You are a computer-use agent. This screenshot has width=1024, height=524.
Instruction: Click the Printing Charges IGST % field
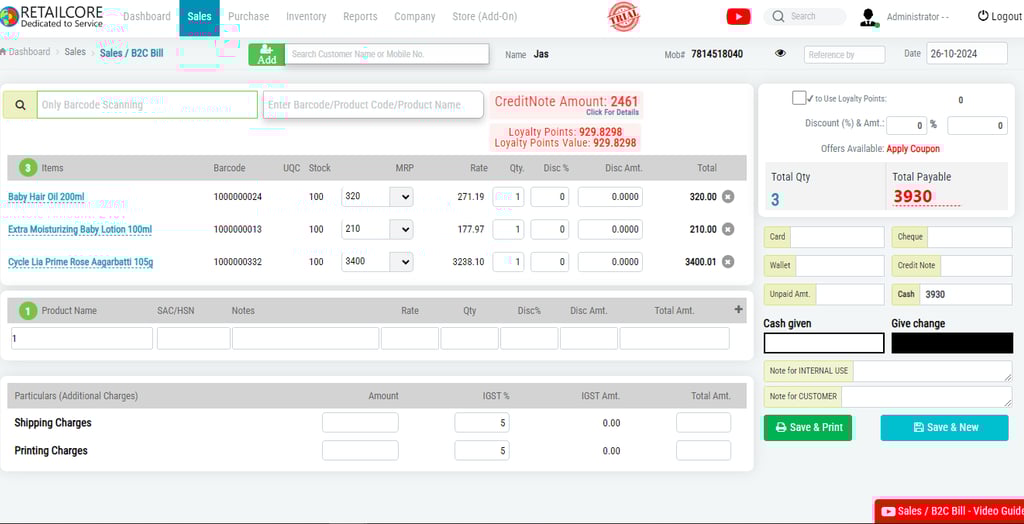pos(482,450)
